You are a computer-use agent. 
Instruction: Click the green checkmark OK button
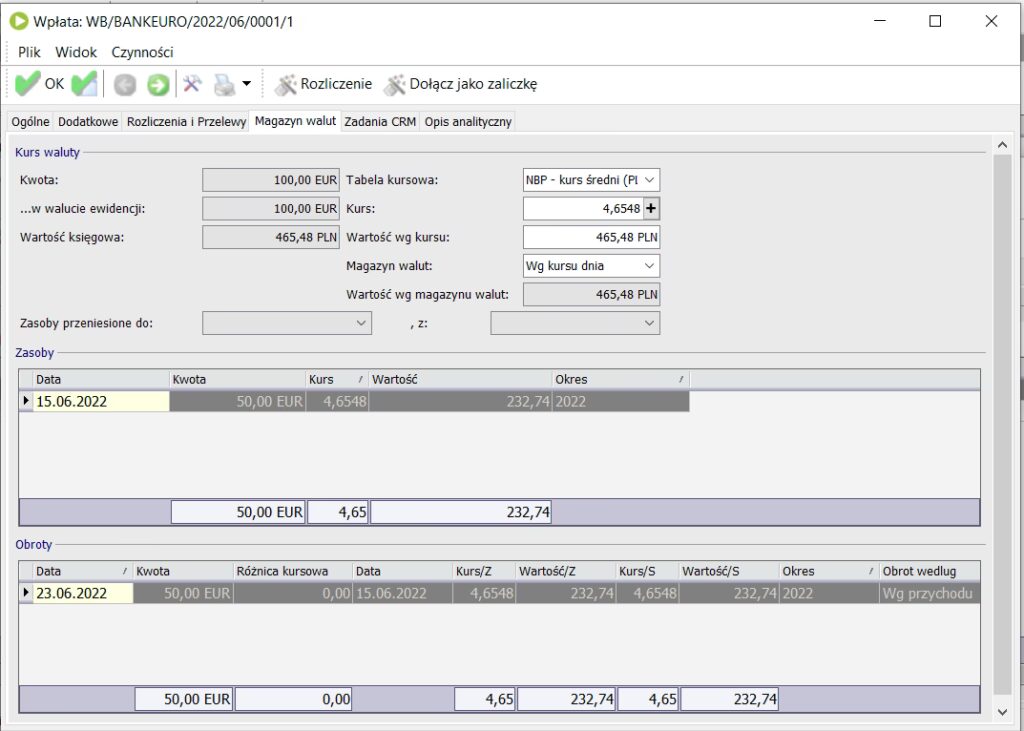[x=40, y=84]
